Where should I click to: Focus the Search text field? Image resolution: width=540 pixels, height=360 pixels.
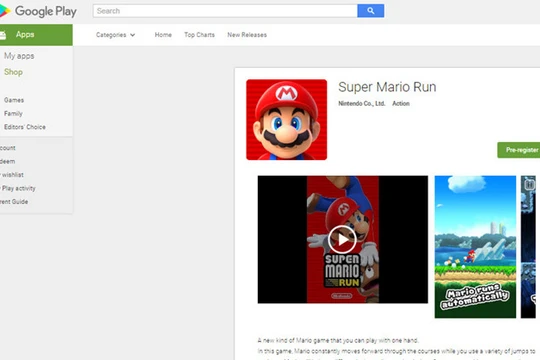[225, 11]
